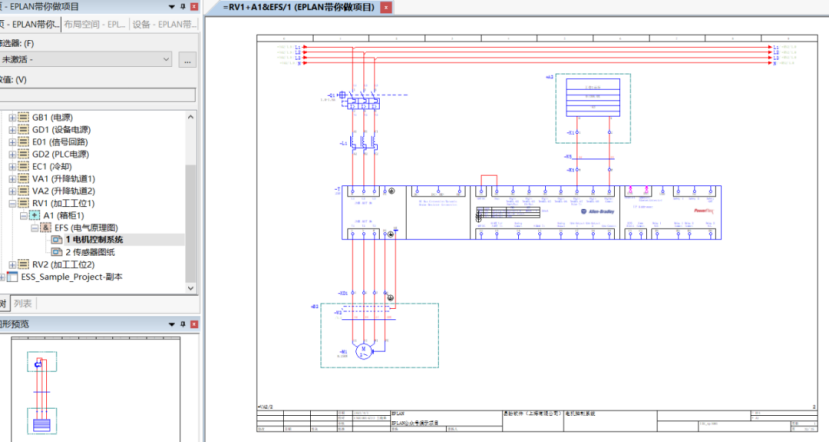
Task: Select the EC1 (冷却) node icon
Action: tap(23, 166)
